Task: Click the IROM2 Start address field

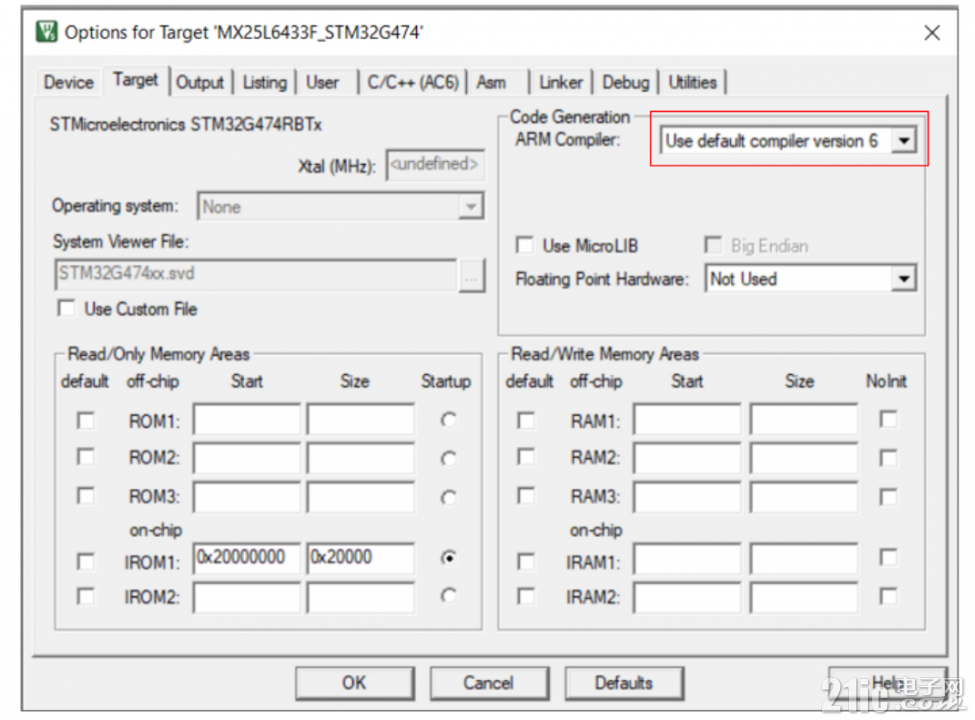Action: click(x=247, y=598)
